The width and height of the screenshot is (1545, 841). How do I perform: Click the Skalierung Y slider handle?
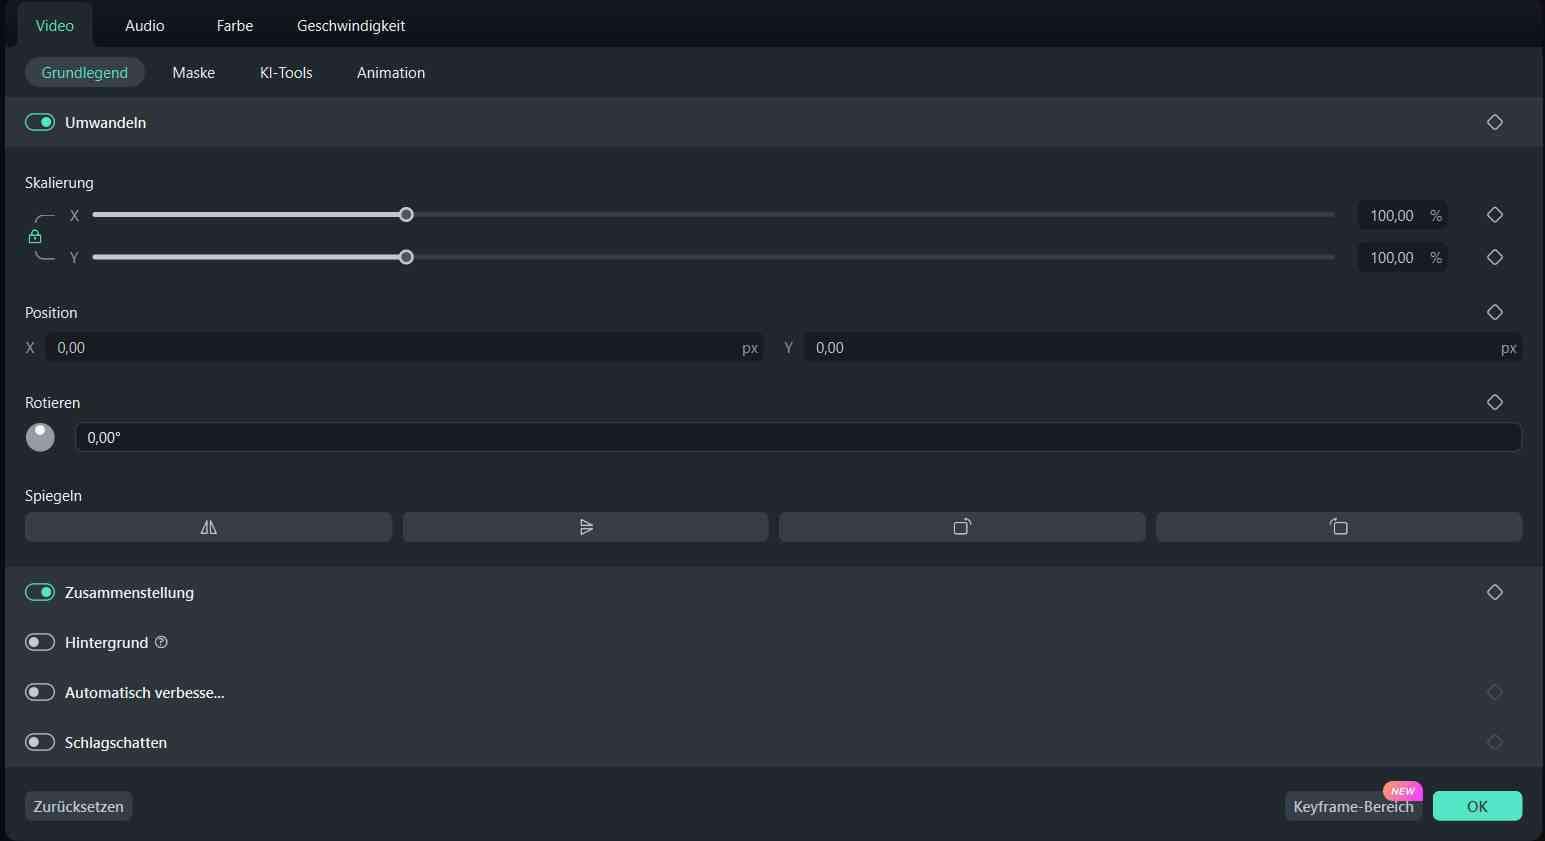pos(406,257)
